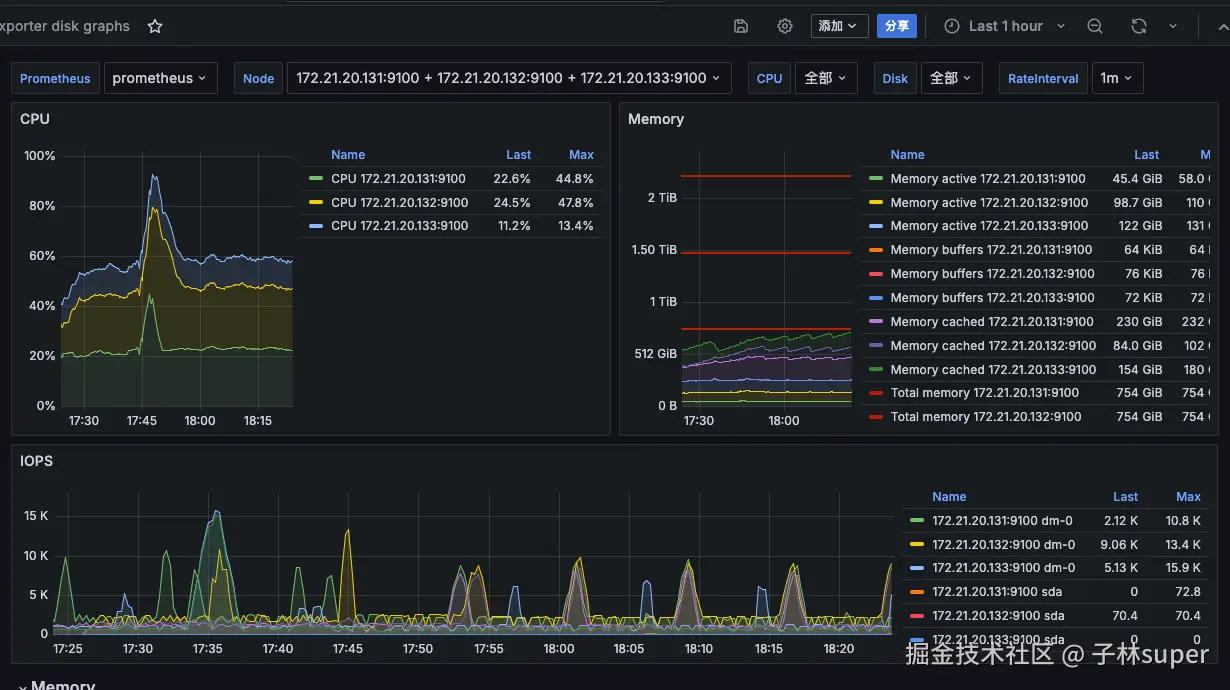1230x690 pixels.
Task: Toggle CPU 172.21.20.131:9100 legend series
Action: point(398,179)
